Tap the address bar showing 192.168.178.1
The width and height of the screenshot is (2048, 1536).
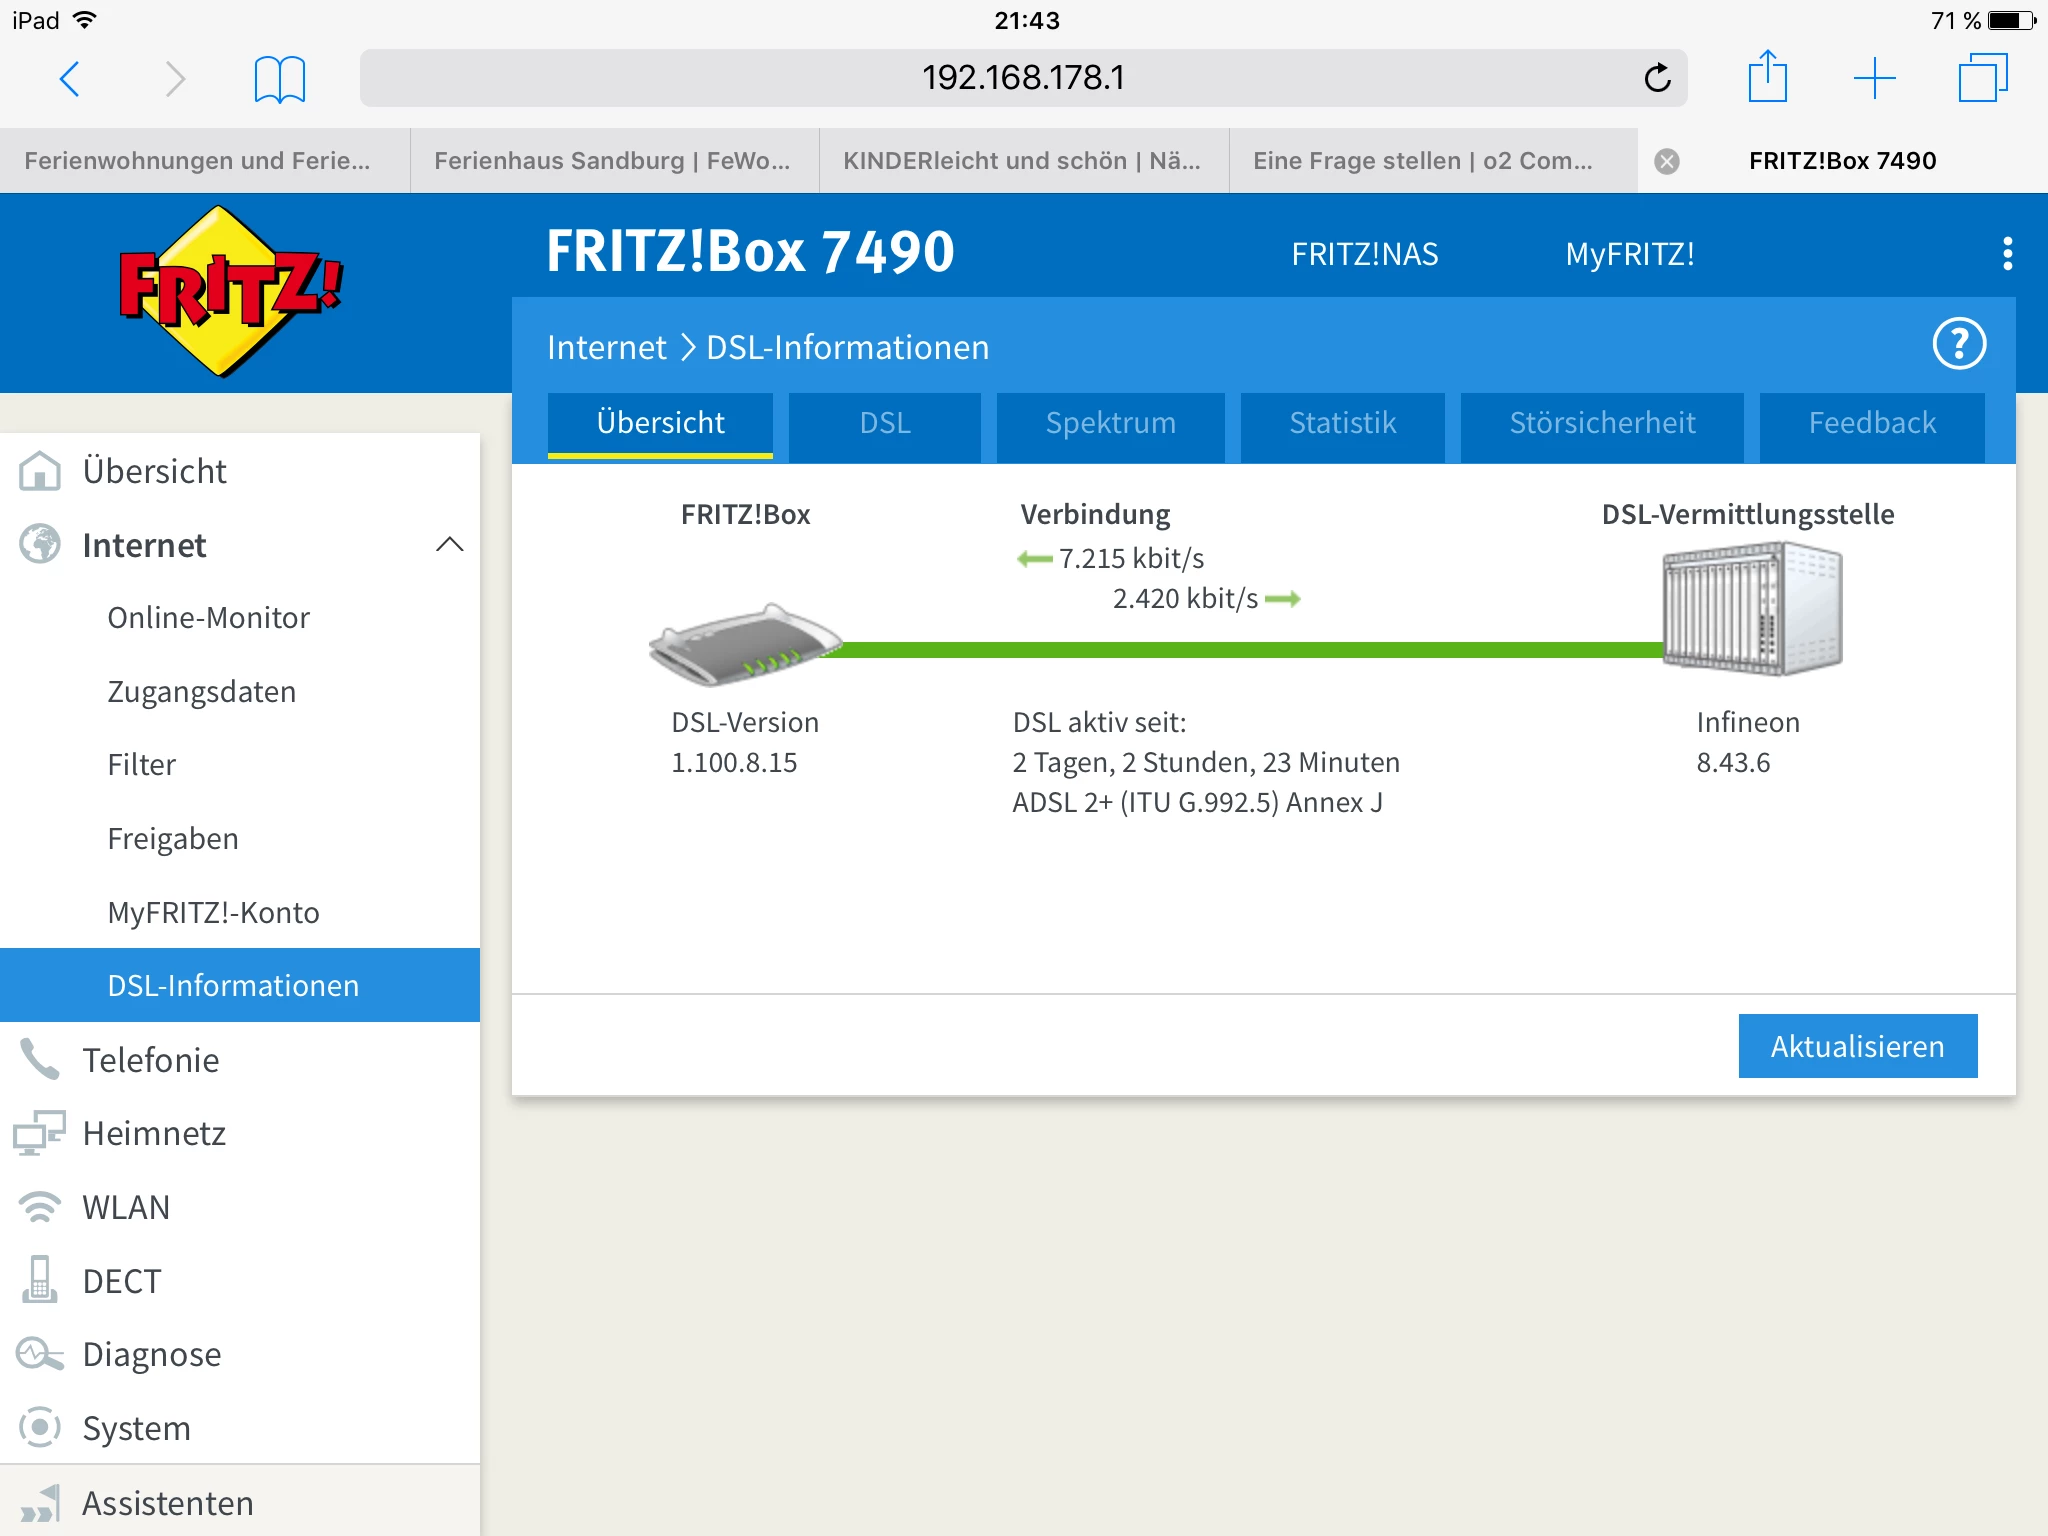pyautogui.click(x=1024, y=78)
